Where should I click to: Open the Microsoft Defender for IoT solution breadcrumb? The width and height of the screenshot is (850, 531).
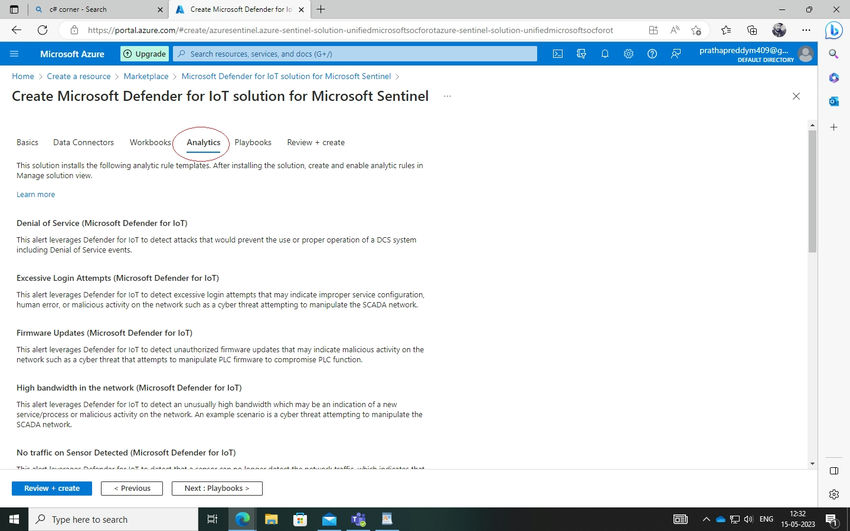click(x=286, y=76)
